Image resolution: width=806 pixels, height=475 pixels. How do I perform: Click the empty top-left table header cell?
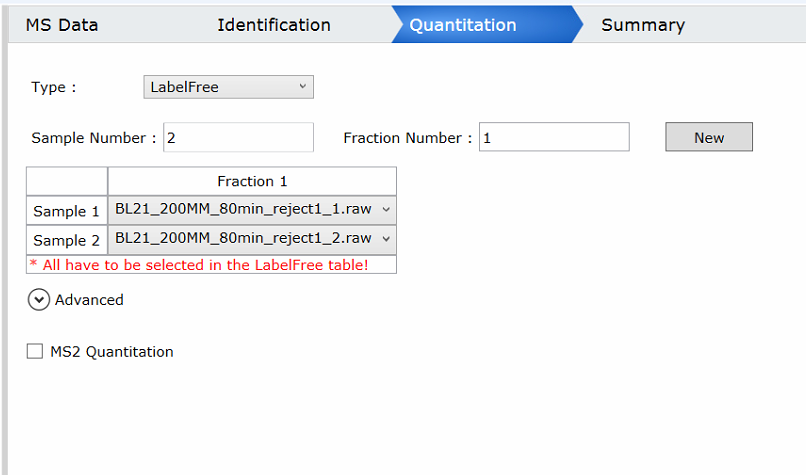[67, 181]
